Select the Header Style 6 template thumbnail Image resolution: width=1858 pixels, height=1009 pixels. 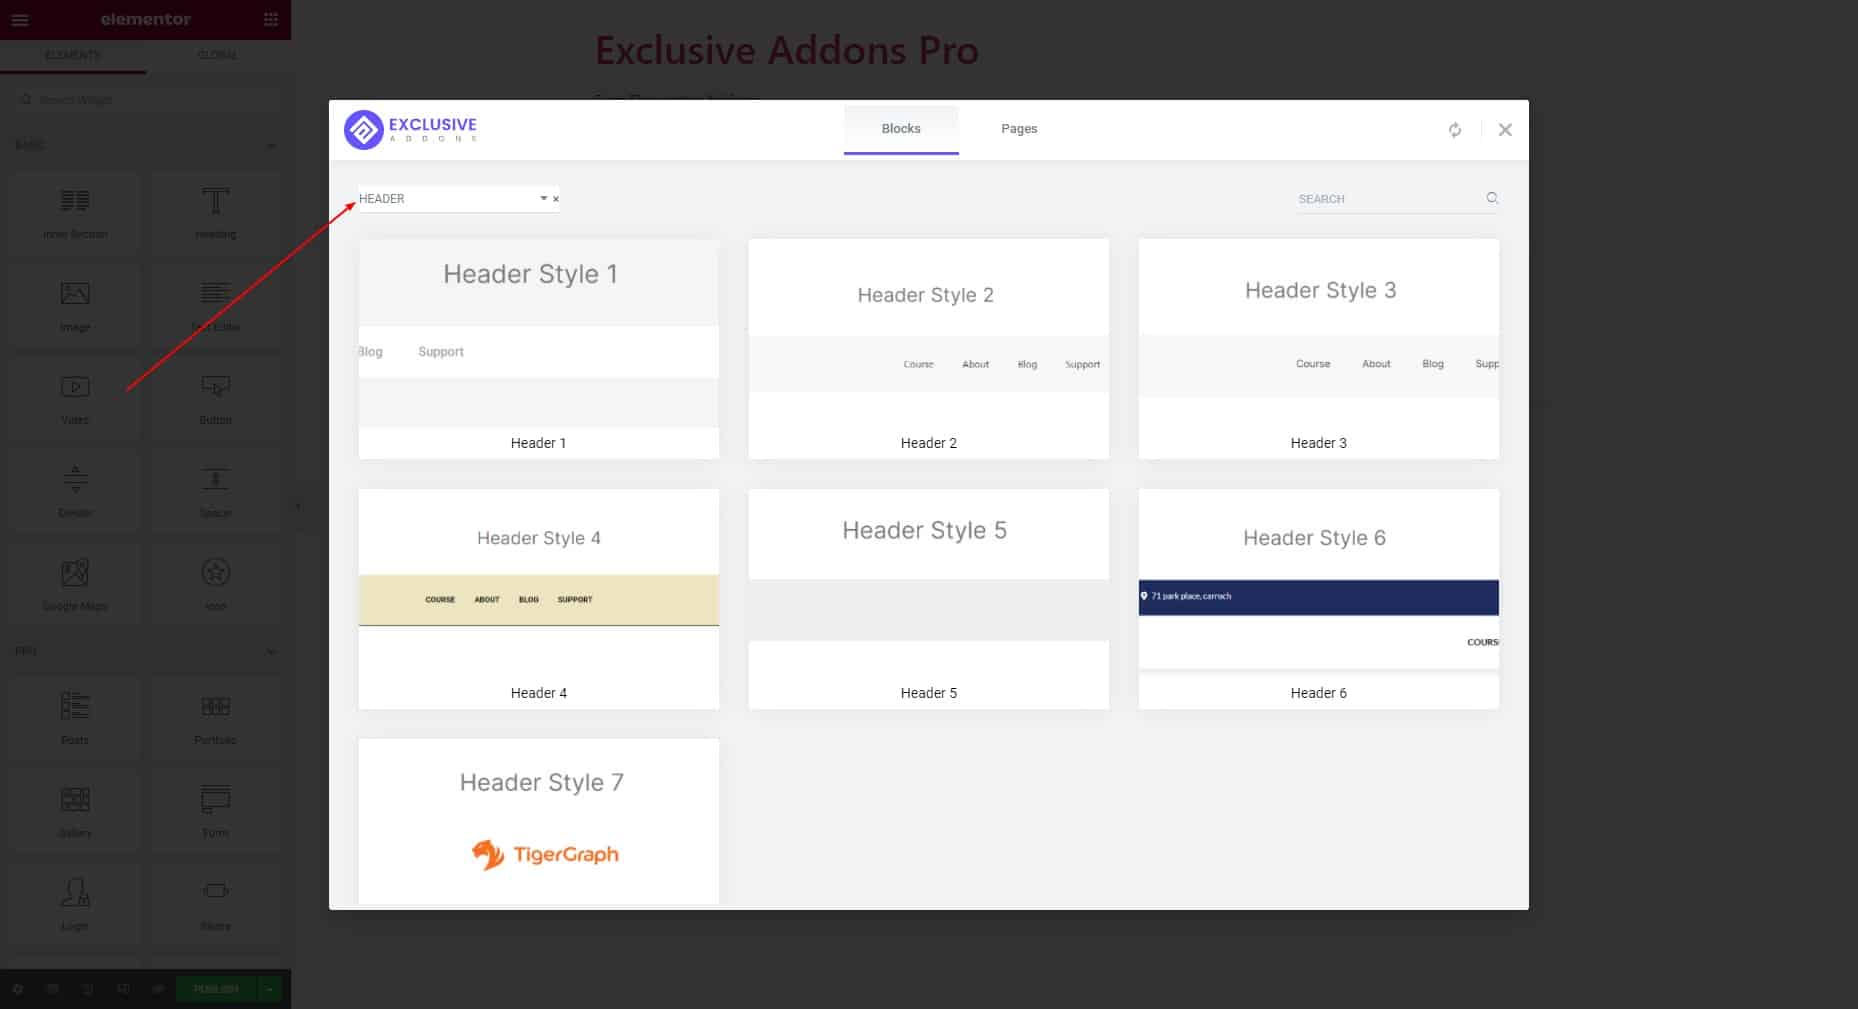coord(1319,583)
